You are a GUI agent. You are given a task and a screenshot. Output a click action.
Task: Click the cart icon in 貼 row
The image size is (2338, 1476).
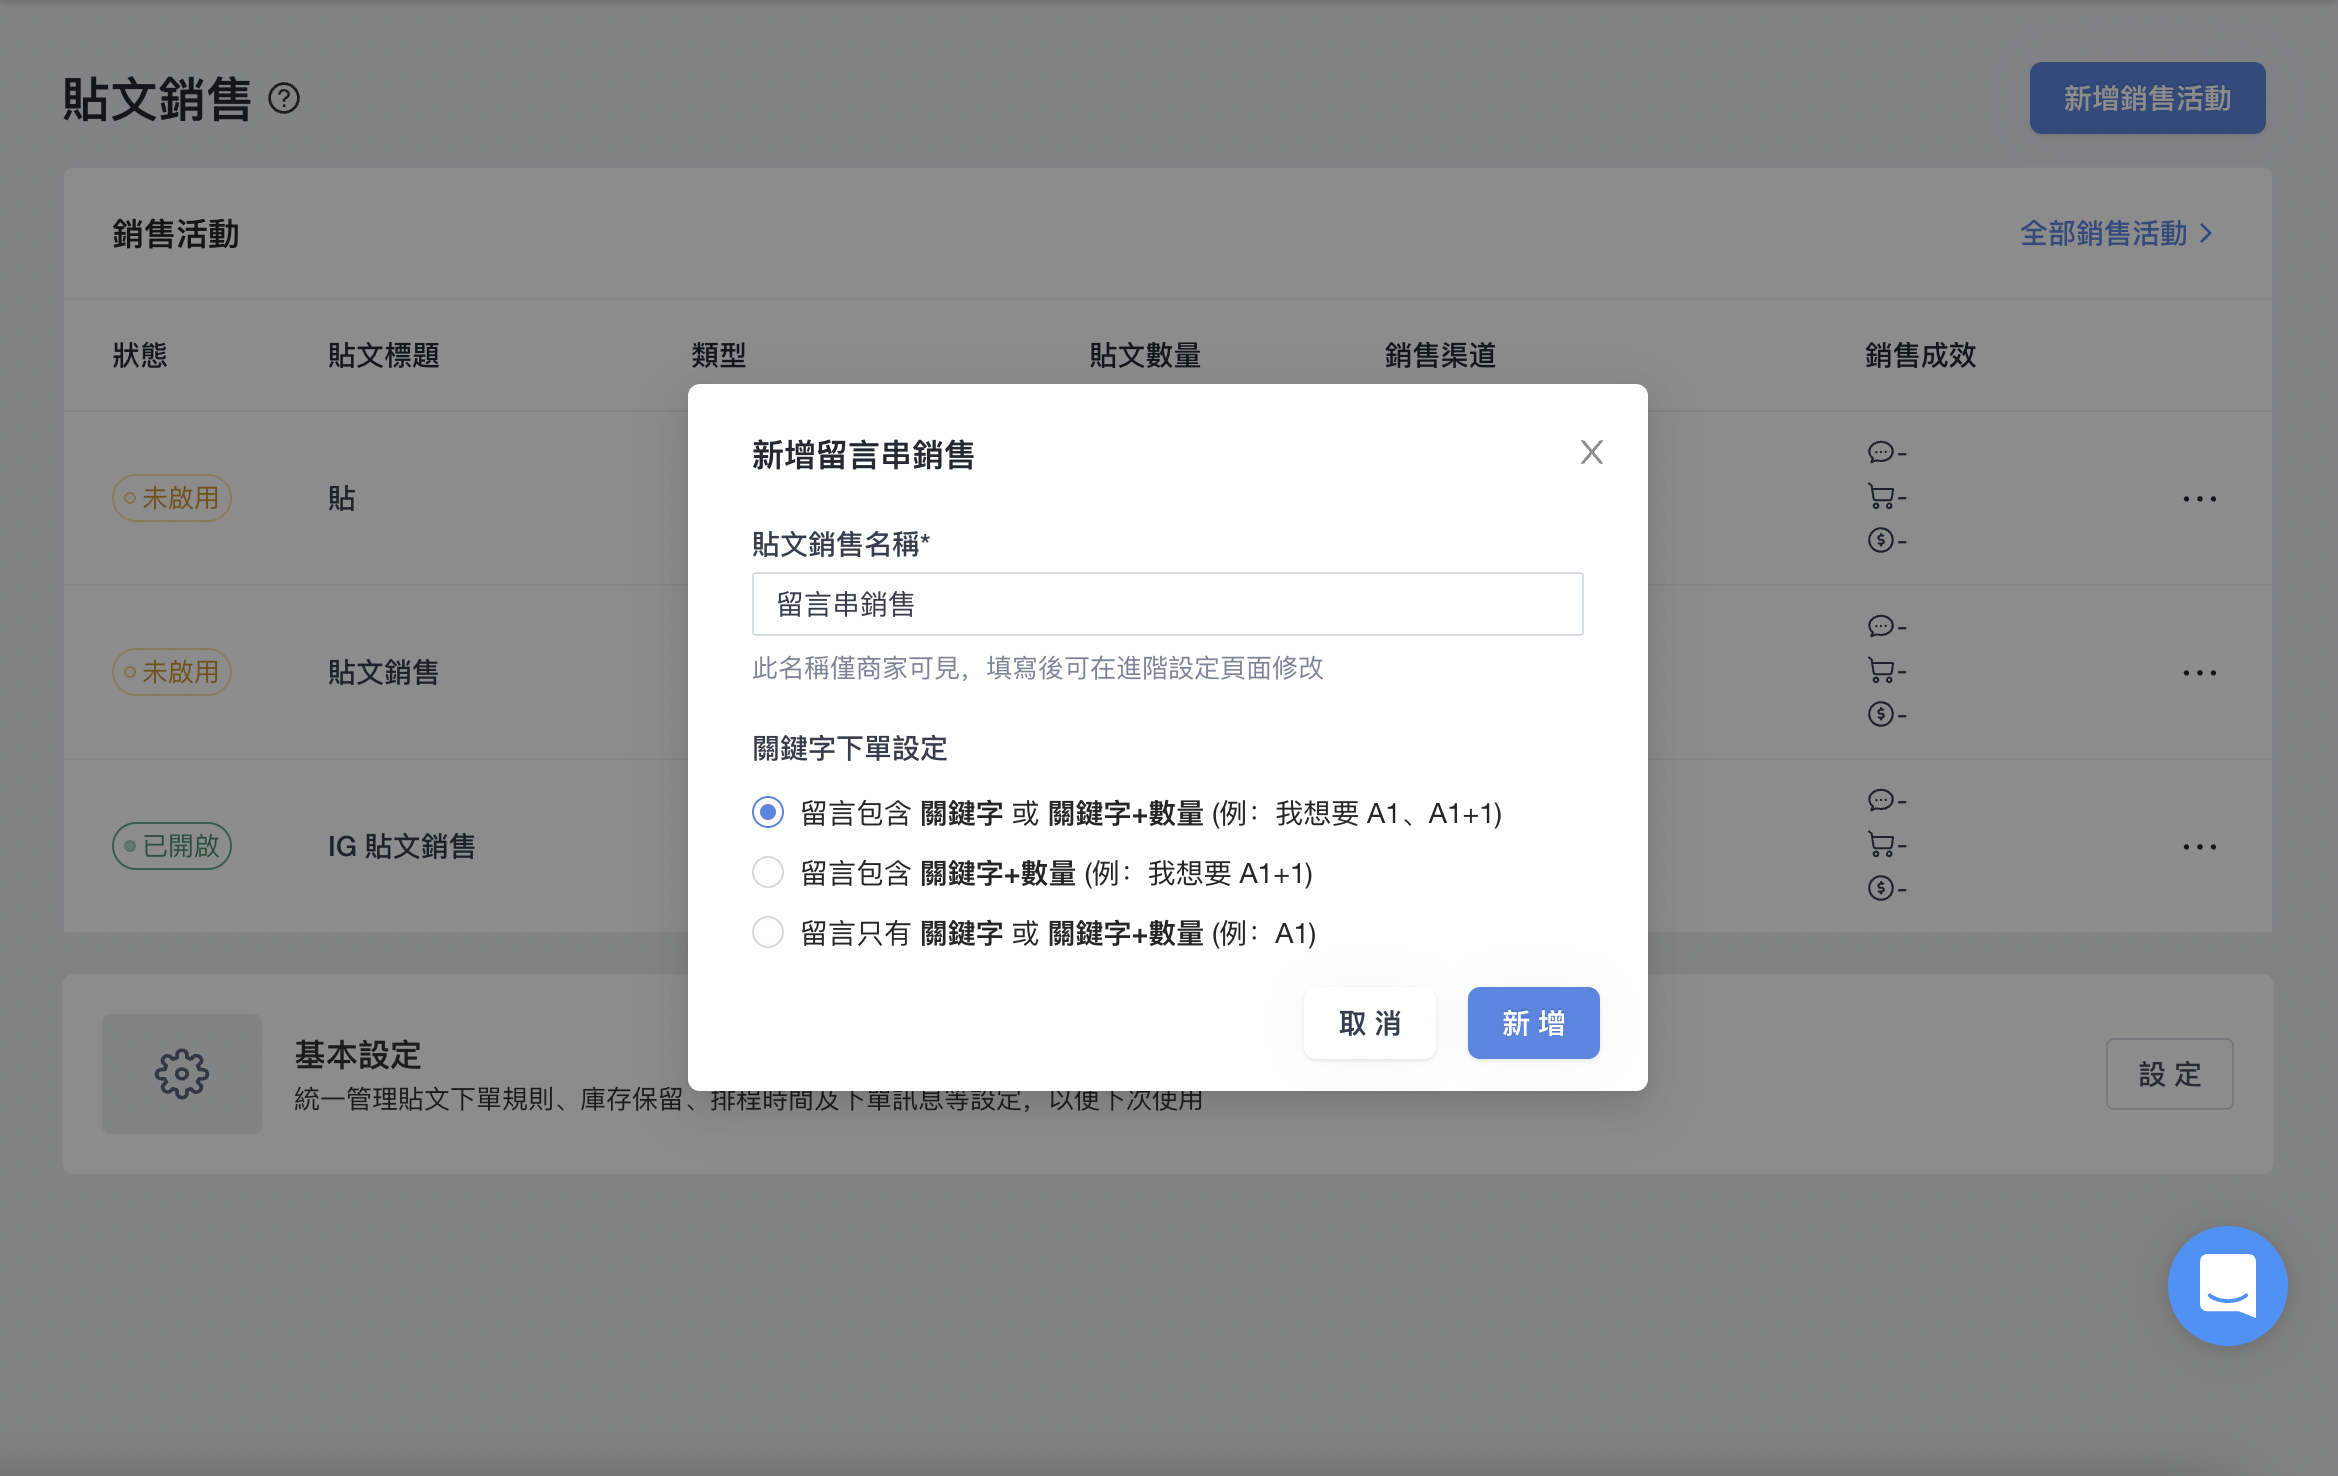[x=1880, y=496]
